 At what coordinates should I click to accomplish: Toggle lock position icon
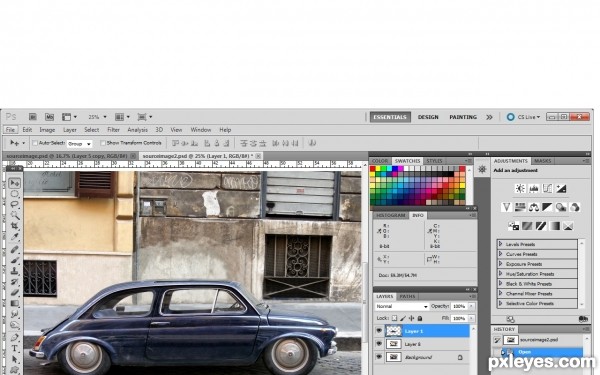(411, 318)
